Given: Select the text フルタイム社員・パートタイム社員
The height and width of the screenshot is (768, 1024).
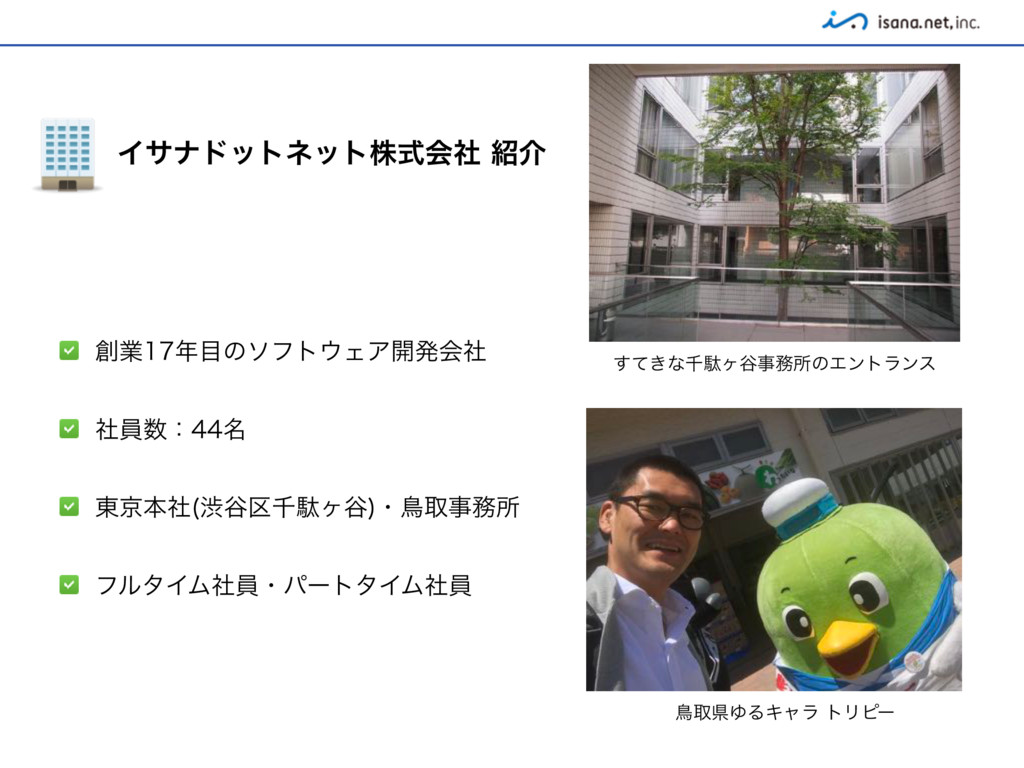Looking at the screenshot, I should click(x=283, y=585).
